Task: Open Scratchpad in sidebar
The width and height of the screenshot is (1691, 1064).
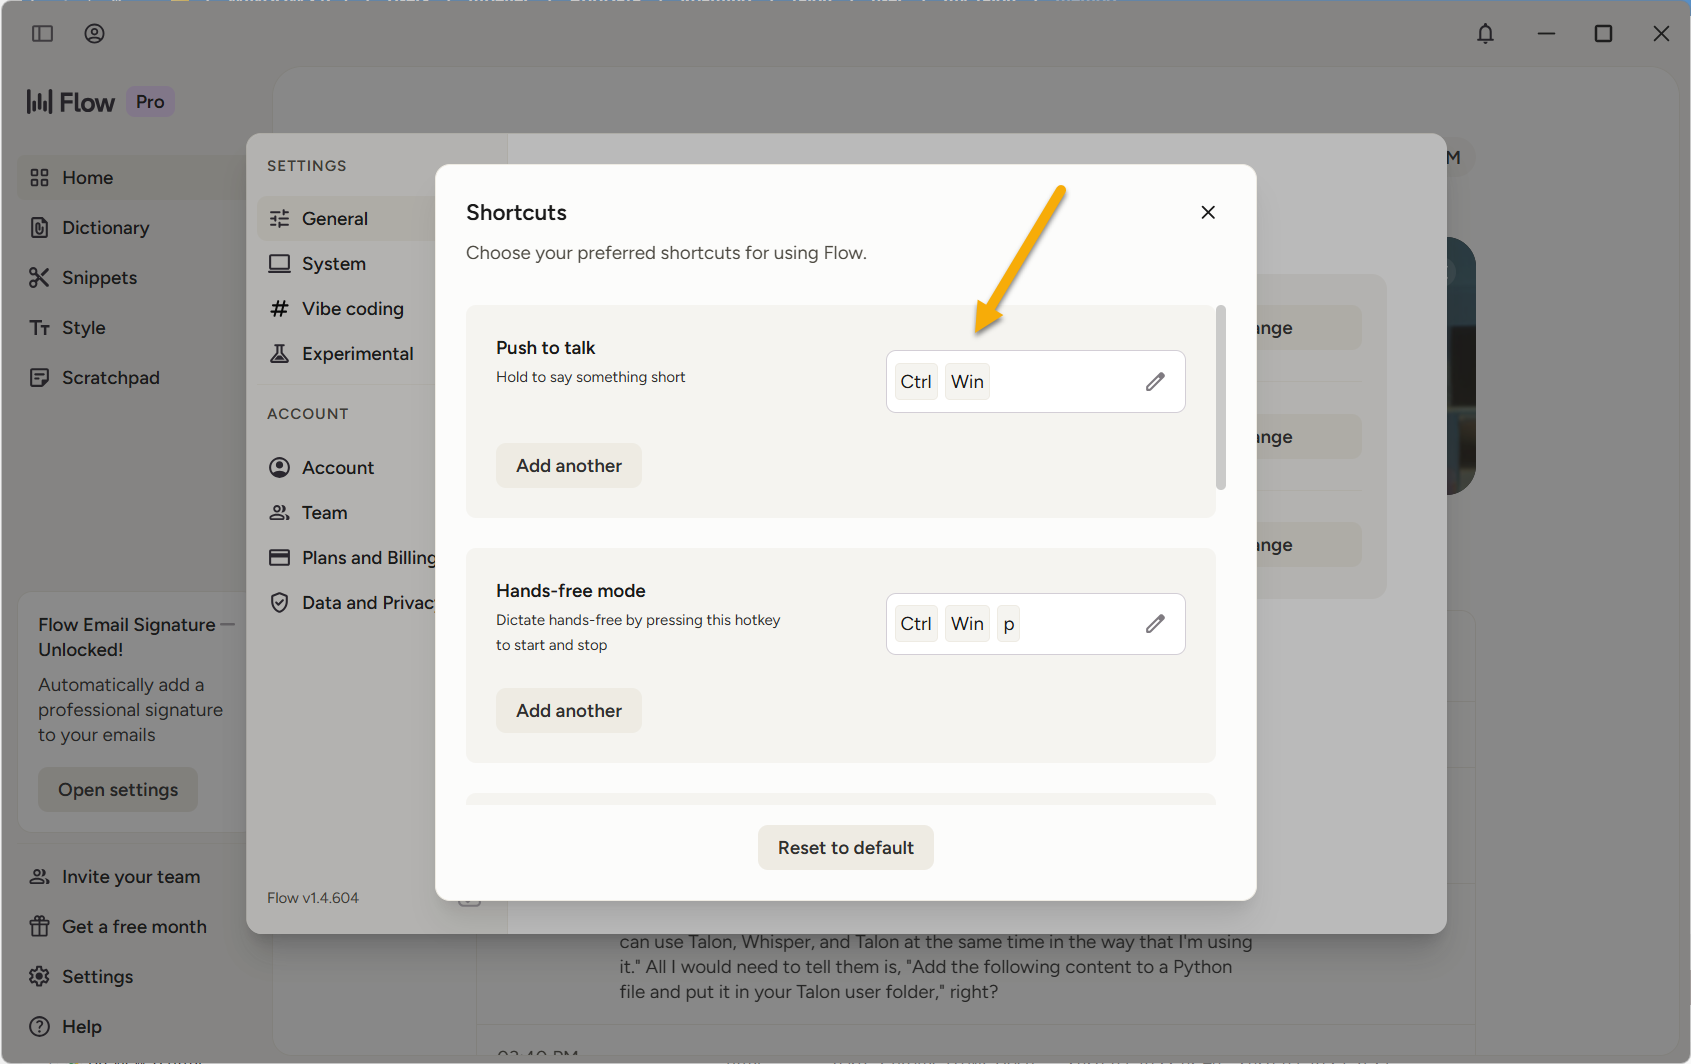Action: (x=130, y=378)
